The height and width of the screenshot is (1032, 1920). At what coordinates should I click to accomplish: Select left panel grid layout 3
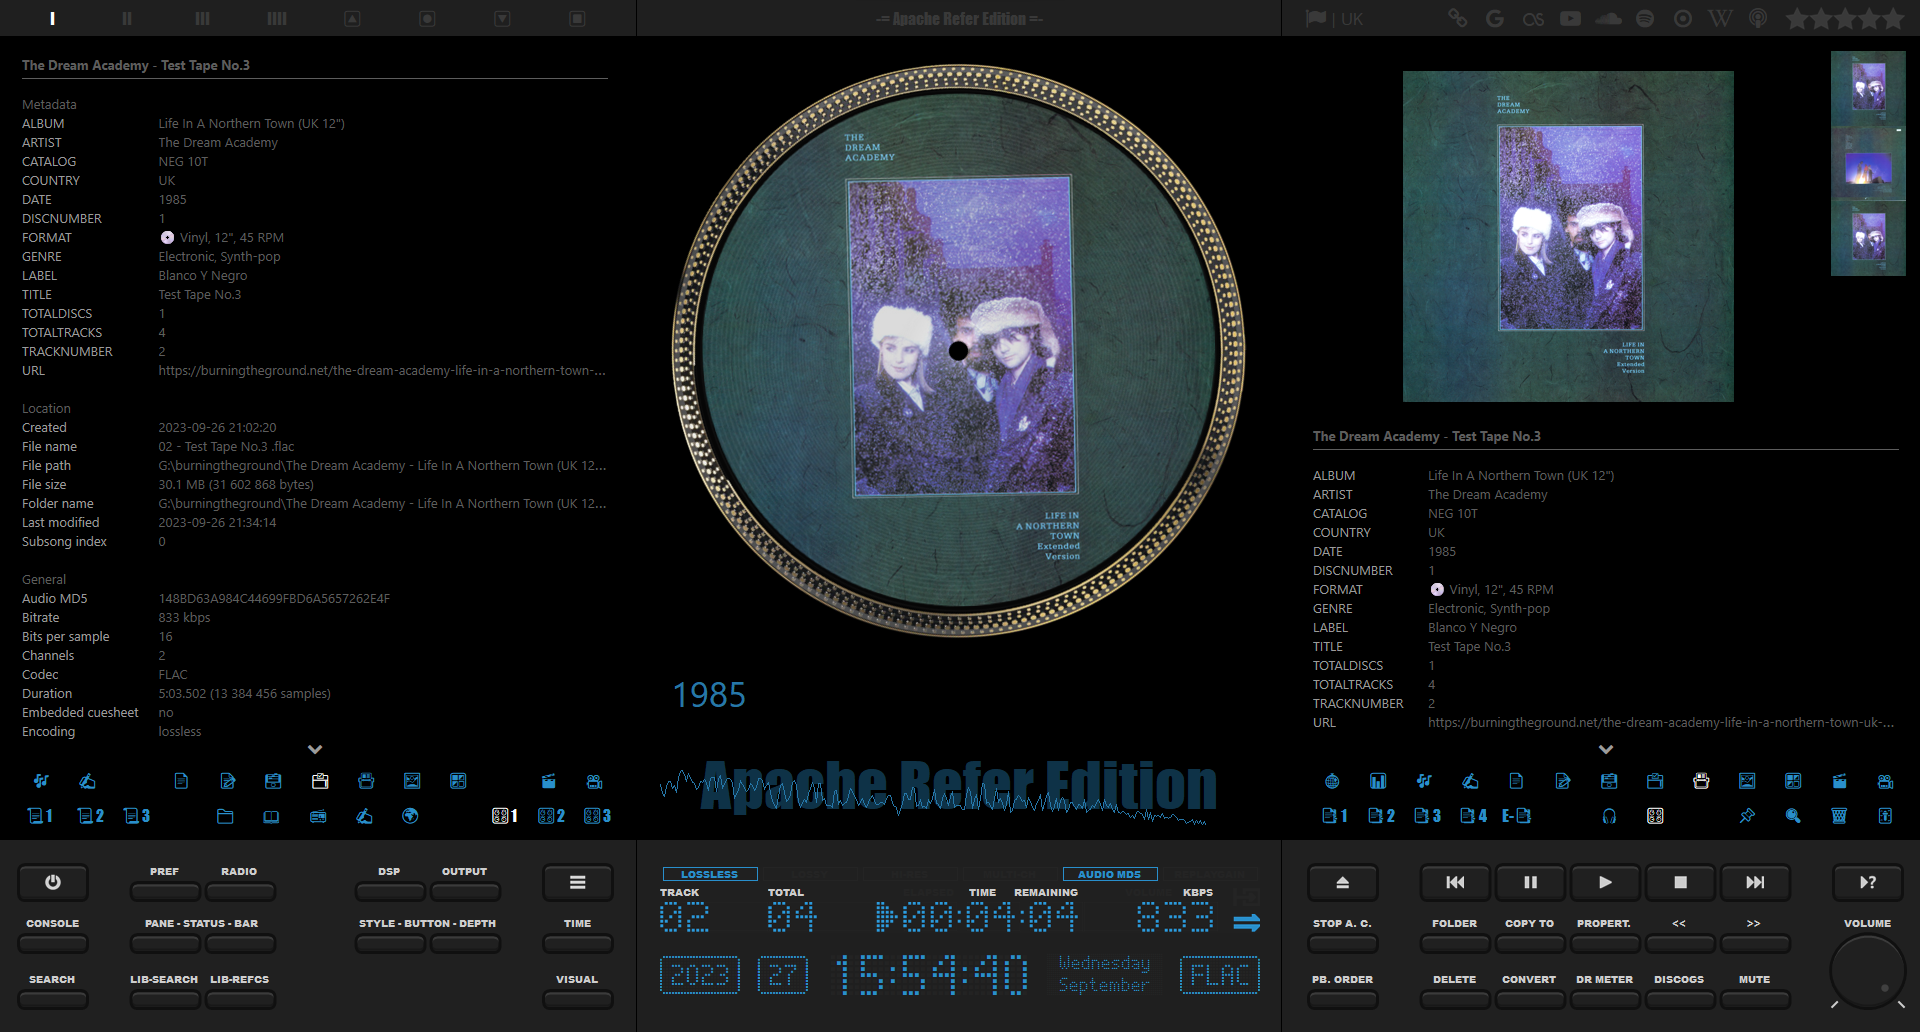[x=597, y=816]
